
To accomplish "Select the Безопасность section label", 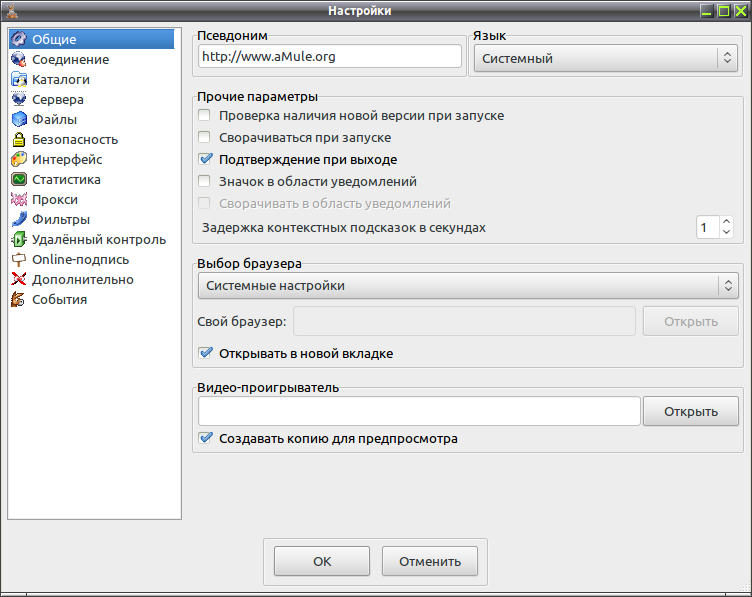I will (x=75, y=140).
